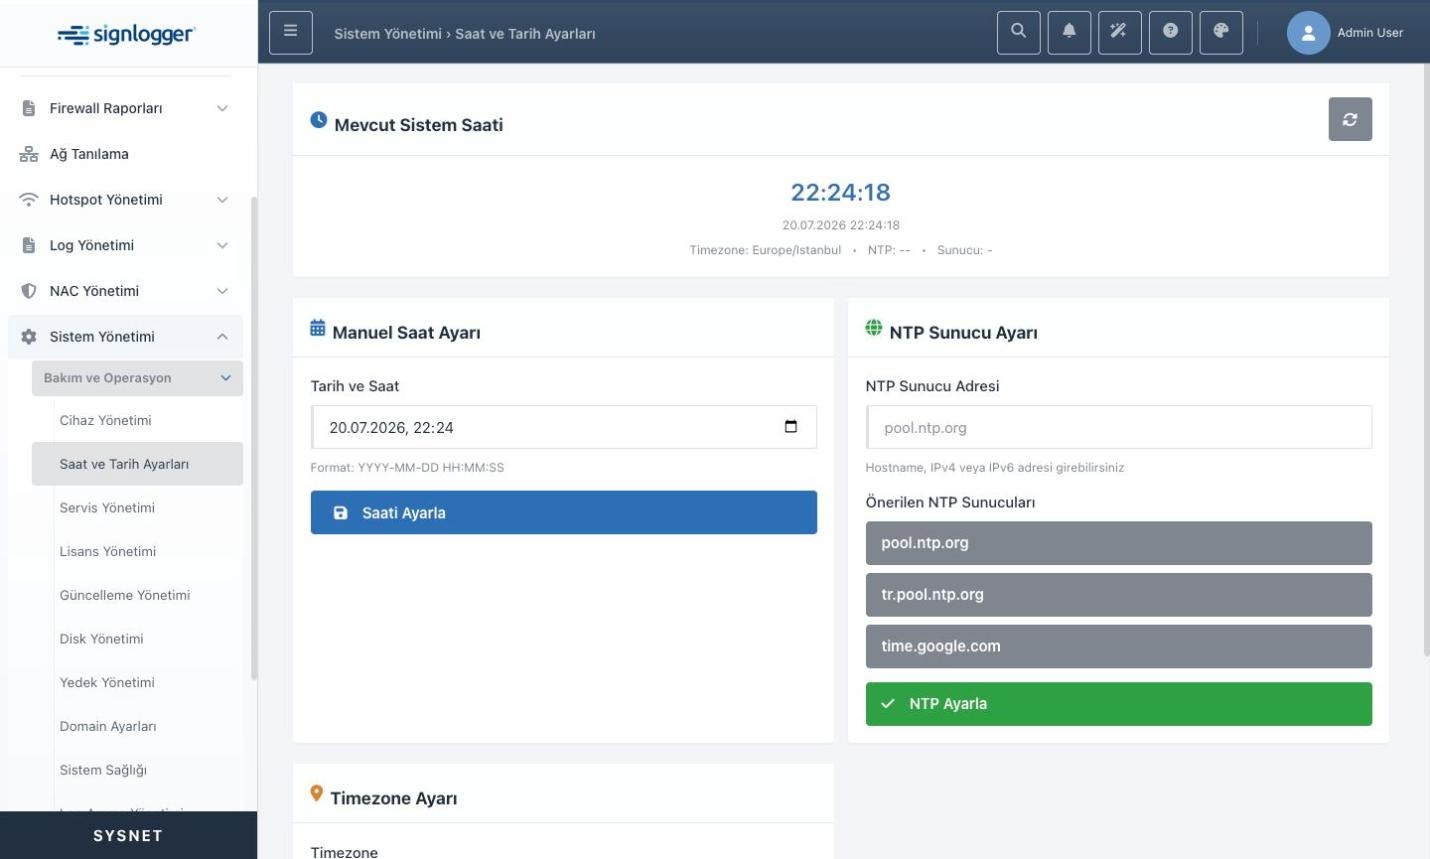Viewport: 1430px width, 859px height.
Task: Open calendar picker in date field
Action: tap(791, 427)
